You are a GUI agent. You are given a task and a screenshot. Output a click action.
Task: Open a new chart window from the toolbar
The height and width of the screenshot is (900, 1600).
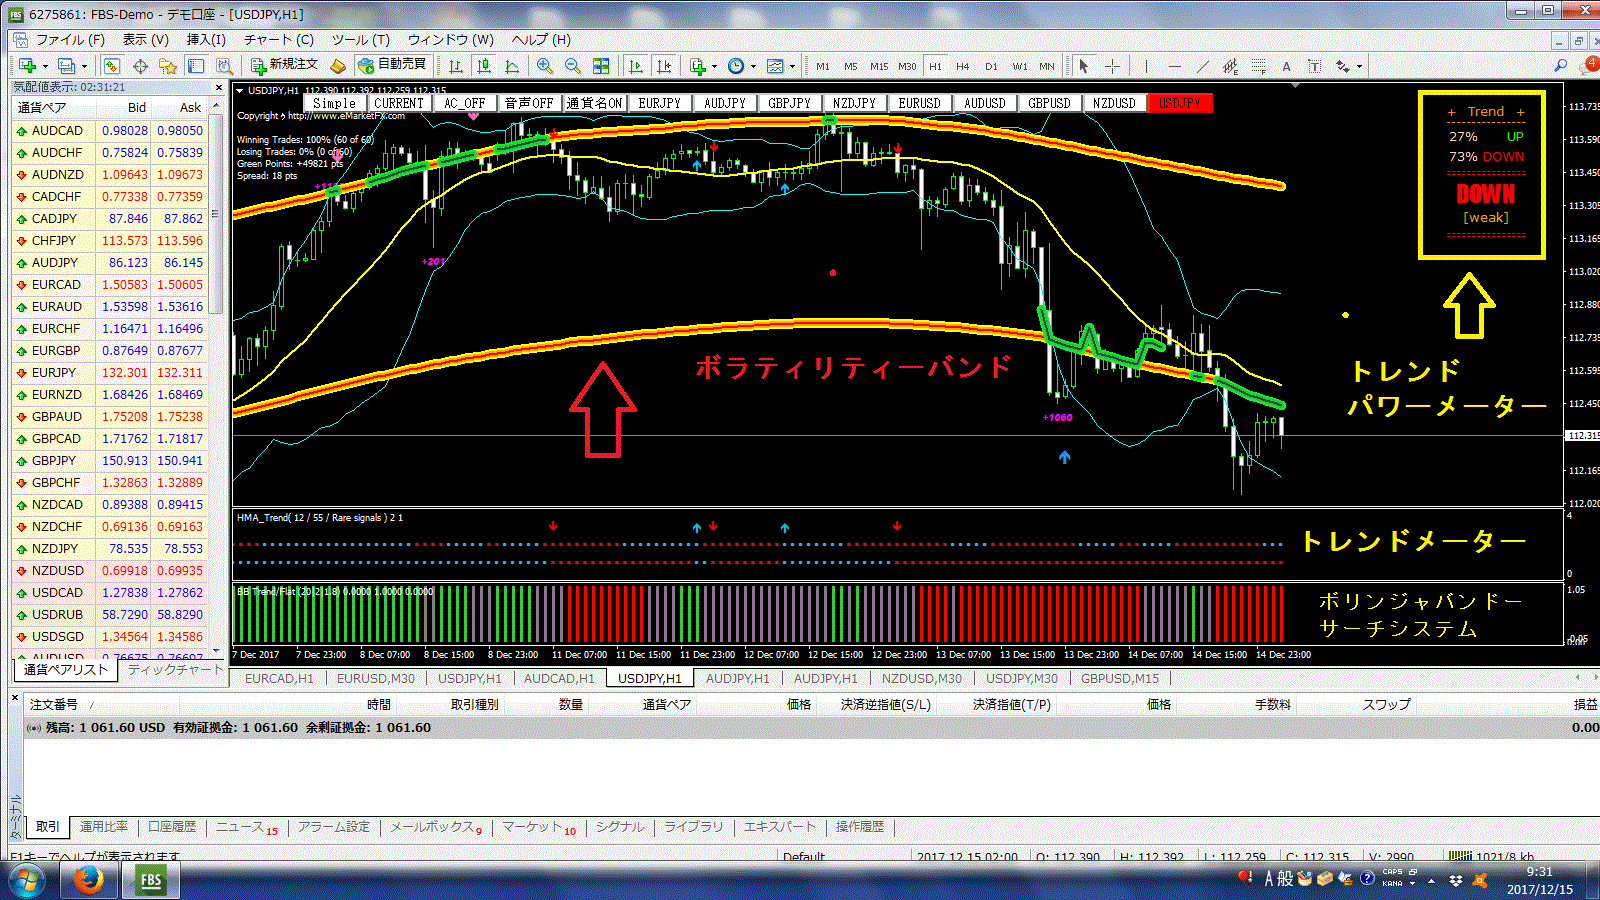[x=28, y=66]
